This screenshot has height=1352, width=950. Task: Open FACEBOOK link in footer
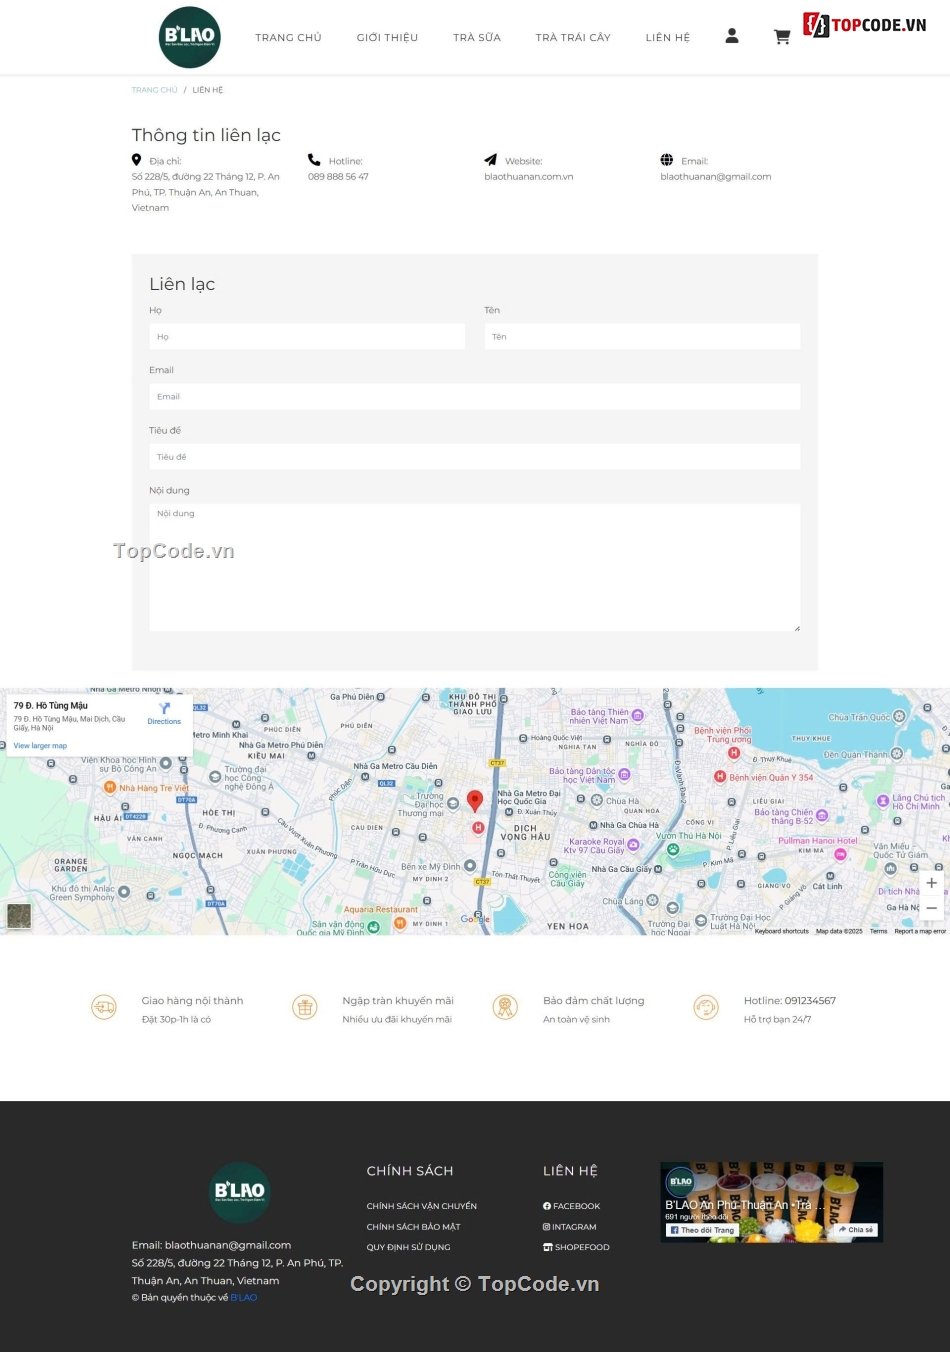coord(572,1206)
